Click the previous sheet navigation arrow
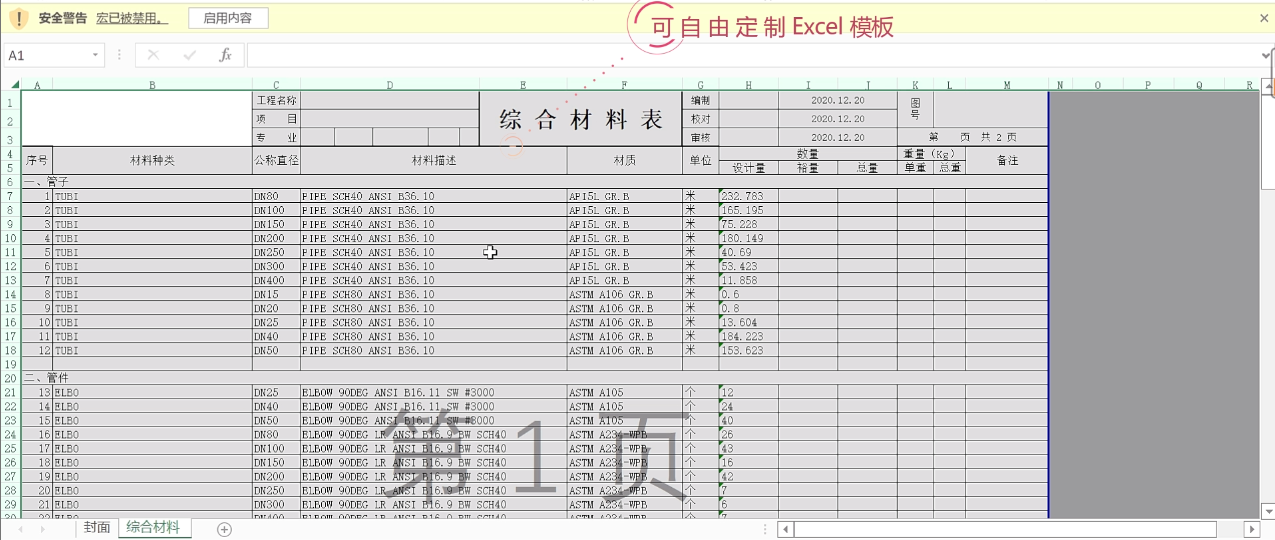 tap(18, 529)
